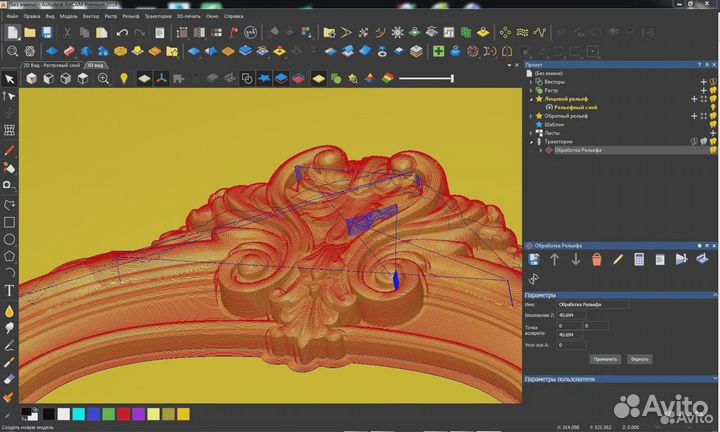Image resolution: width=720 pixels, height=432 pixels.
Task: Click the edit toolpath pencil icon
Action: (618, 260)
